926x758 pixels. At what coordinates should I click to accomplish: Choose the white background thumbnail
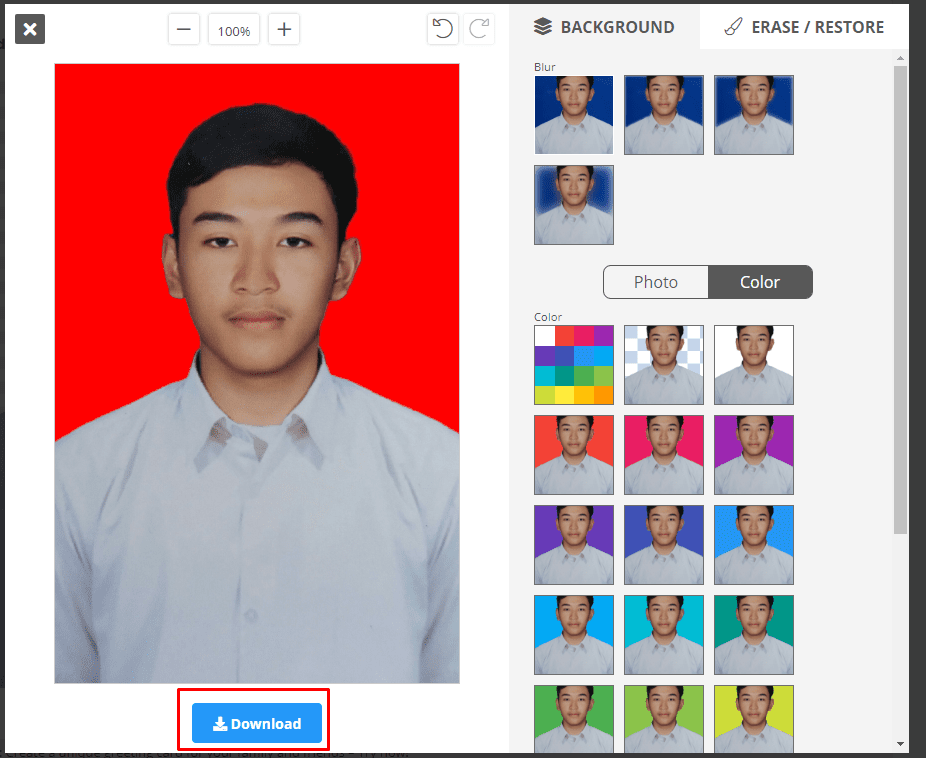pyautogui.click(x=753, y=364)
